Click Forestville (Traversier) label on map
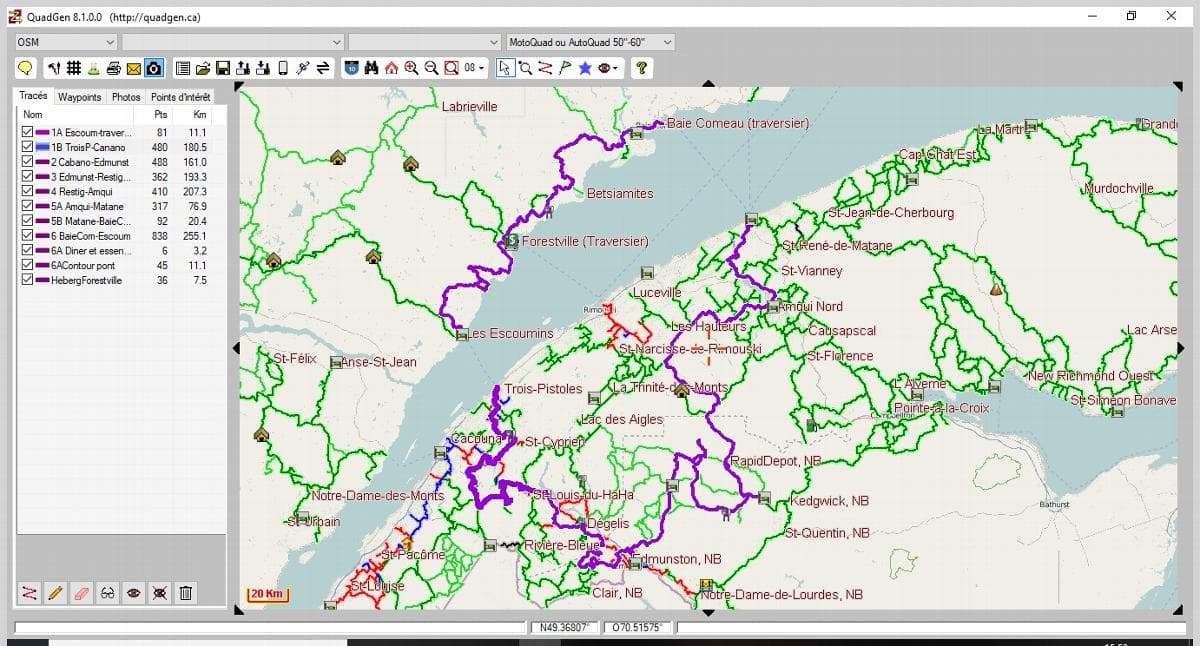 coord(585,242)
